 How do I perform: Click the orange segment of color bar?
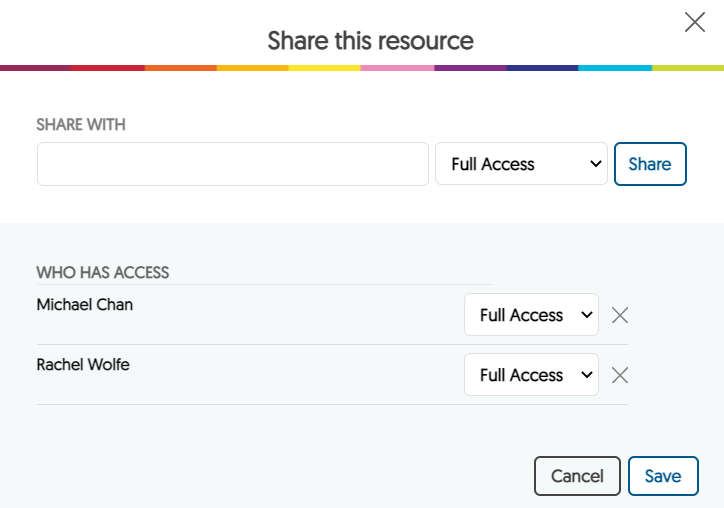pos(181,68)
